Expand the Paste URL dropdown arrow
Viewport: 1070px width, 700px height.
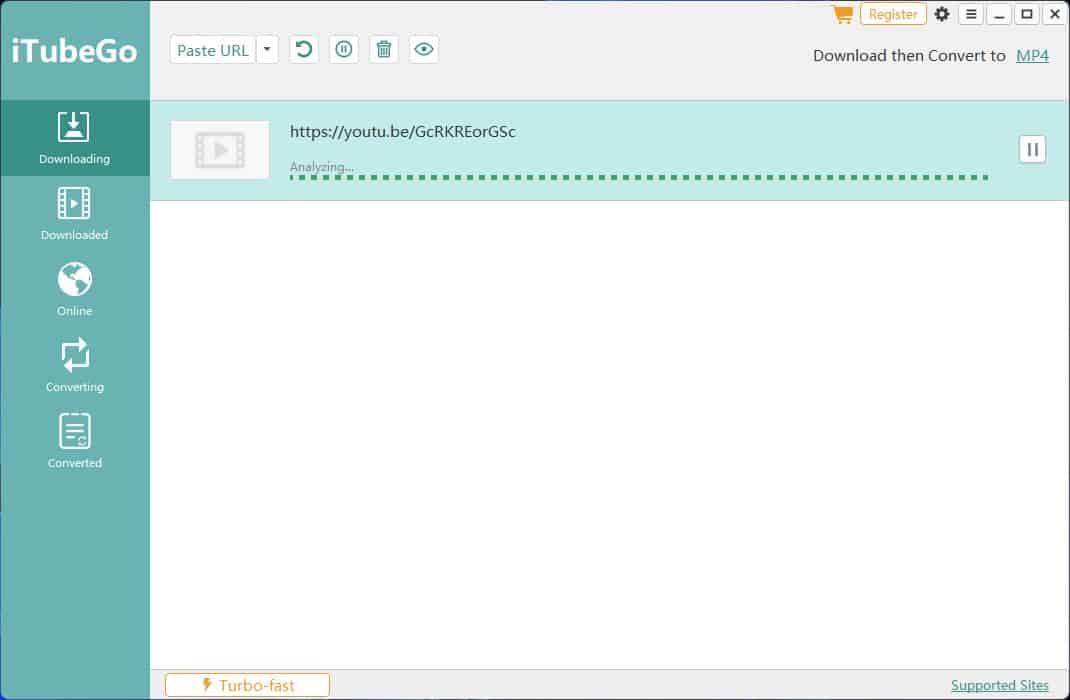point(268,50)
